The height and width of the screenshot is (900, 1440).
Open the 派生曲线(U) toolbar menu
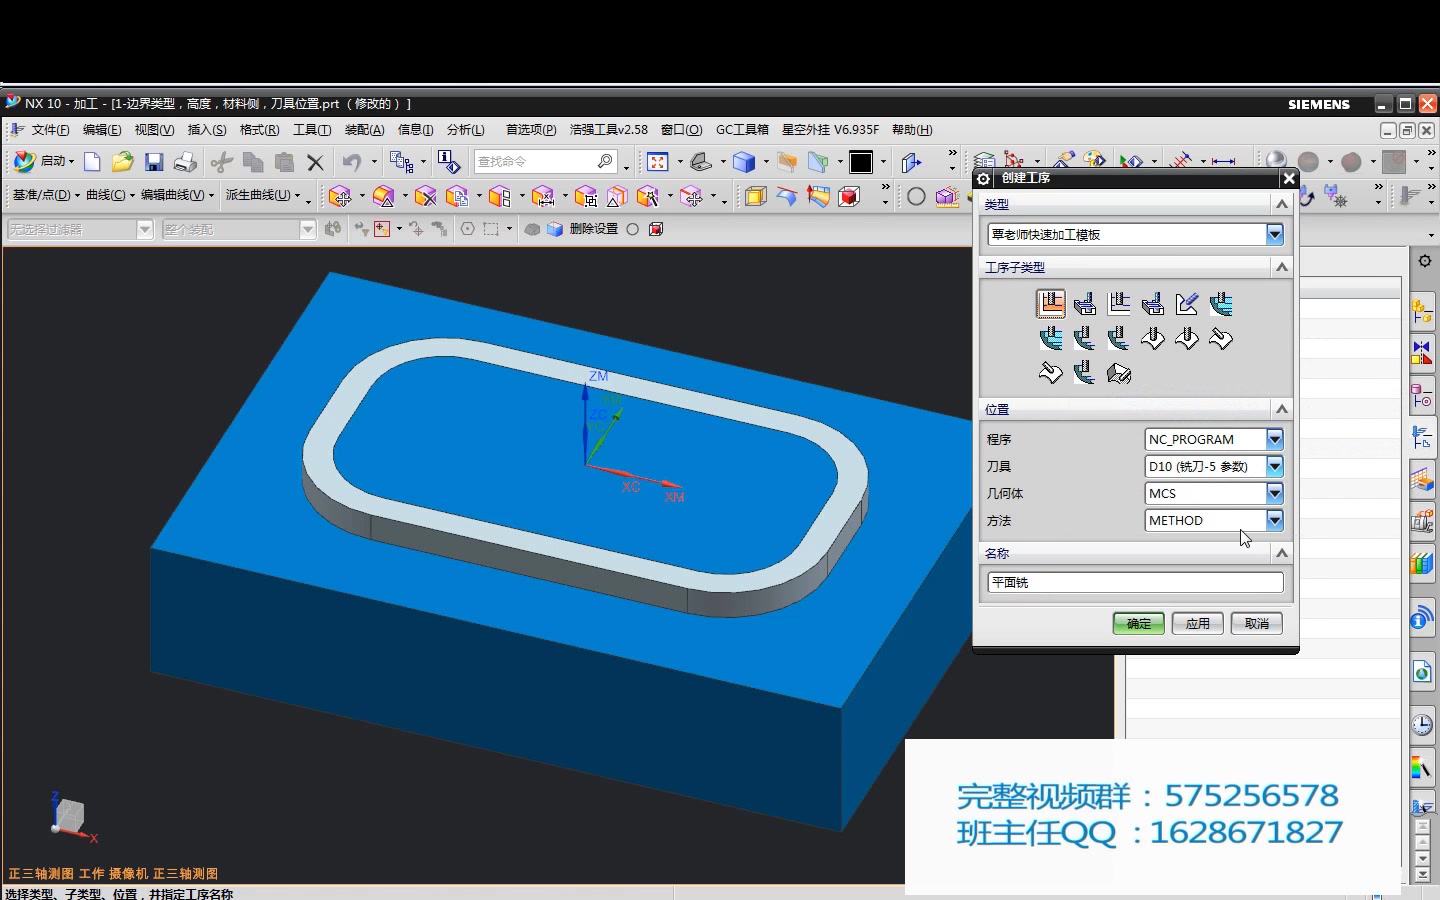pos(263,195)
